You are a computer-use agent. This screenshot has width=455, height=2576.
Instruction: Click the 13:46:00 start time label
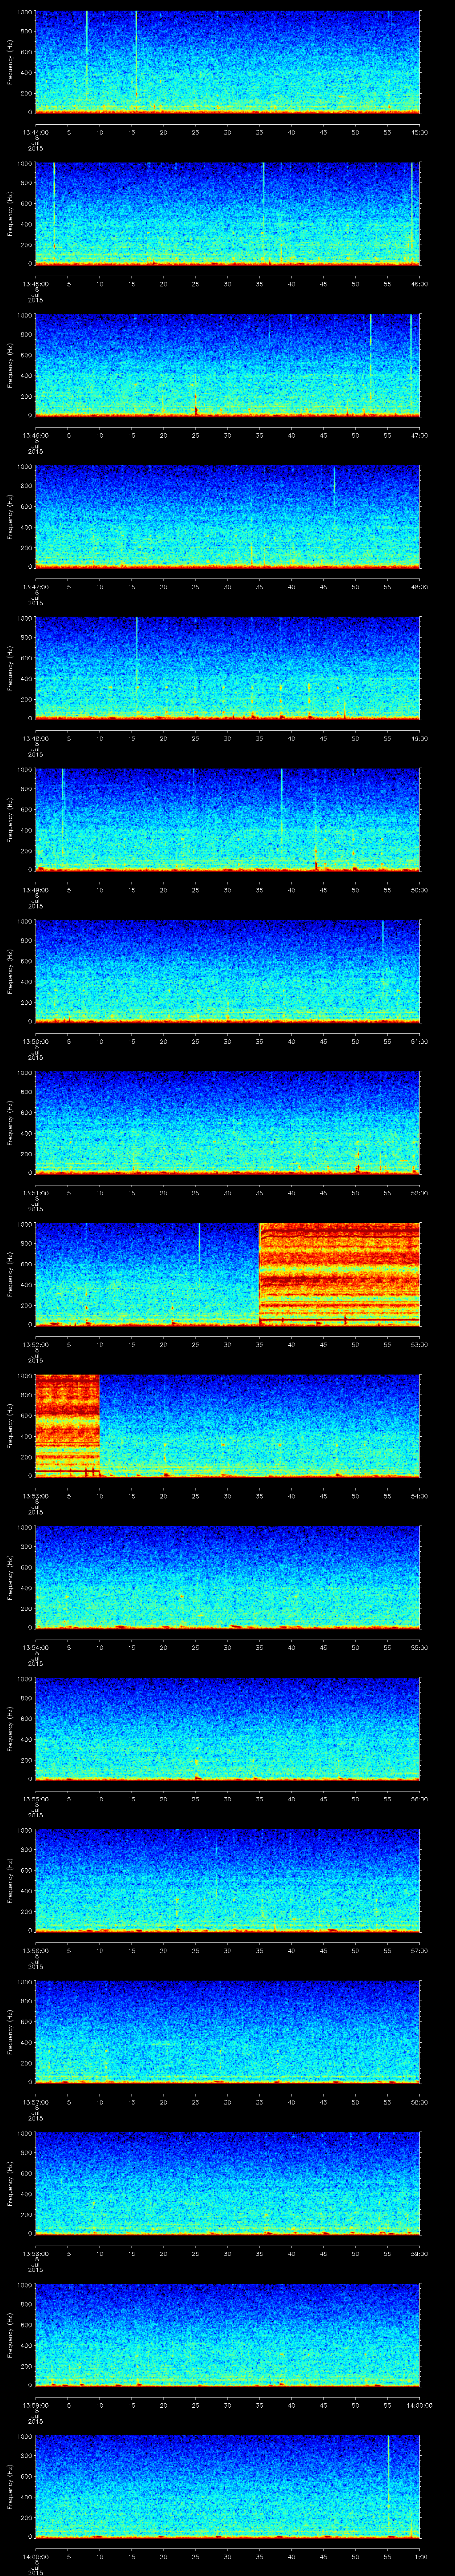point(35,435)
